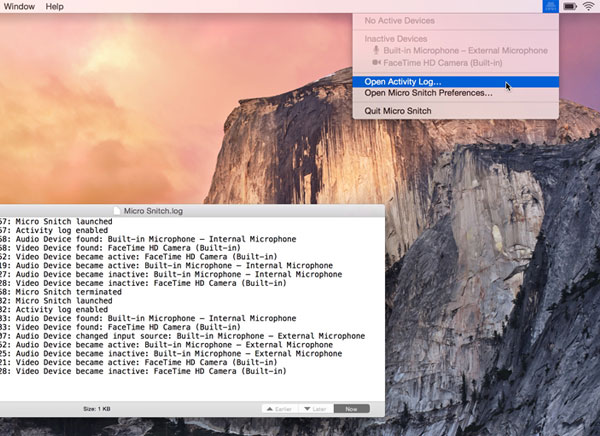Choose Open Activity Log…
Viewport: 600px width, 436px height.
pyautogui.click(x=455, y=82)
